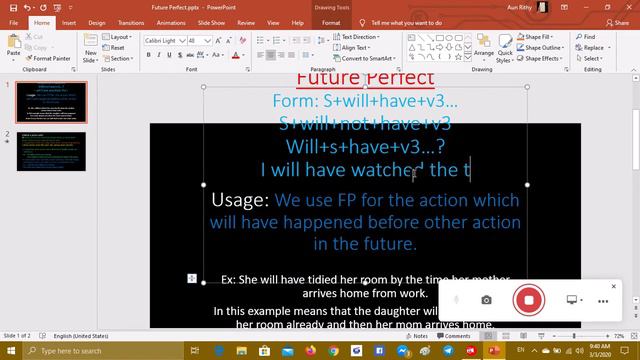Click Reset slide button
The width and height of the screenshot is (640, 360).
pos(113,47)
